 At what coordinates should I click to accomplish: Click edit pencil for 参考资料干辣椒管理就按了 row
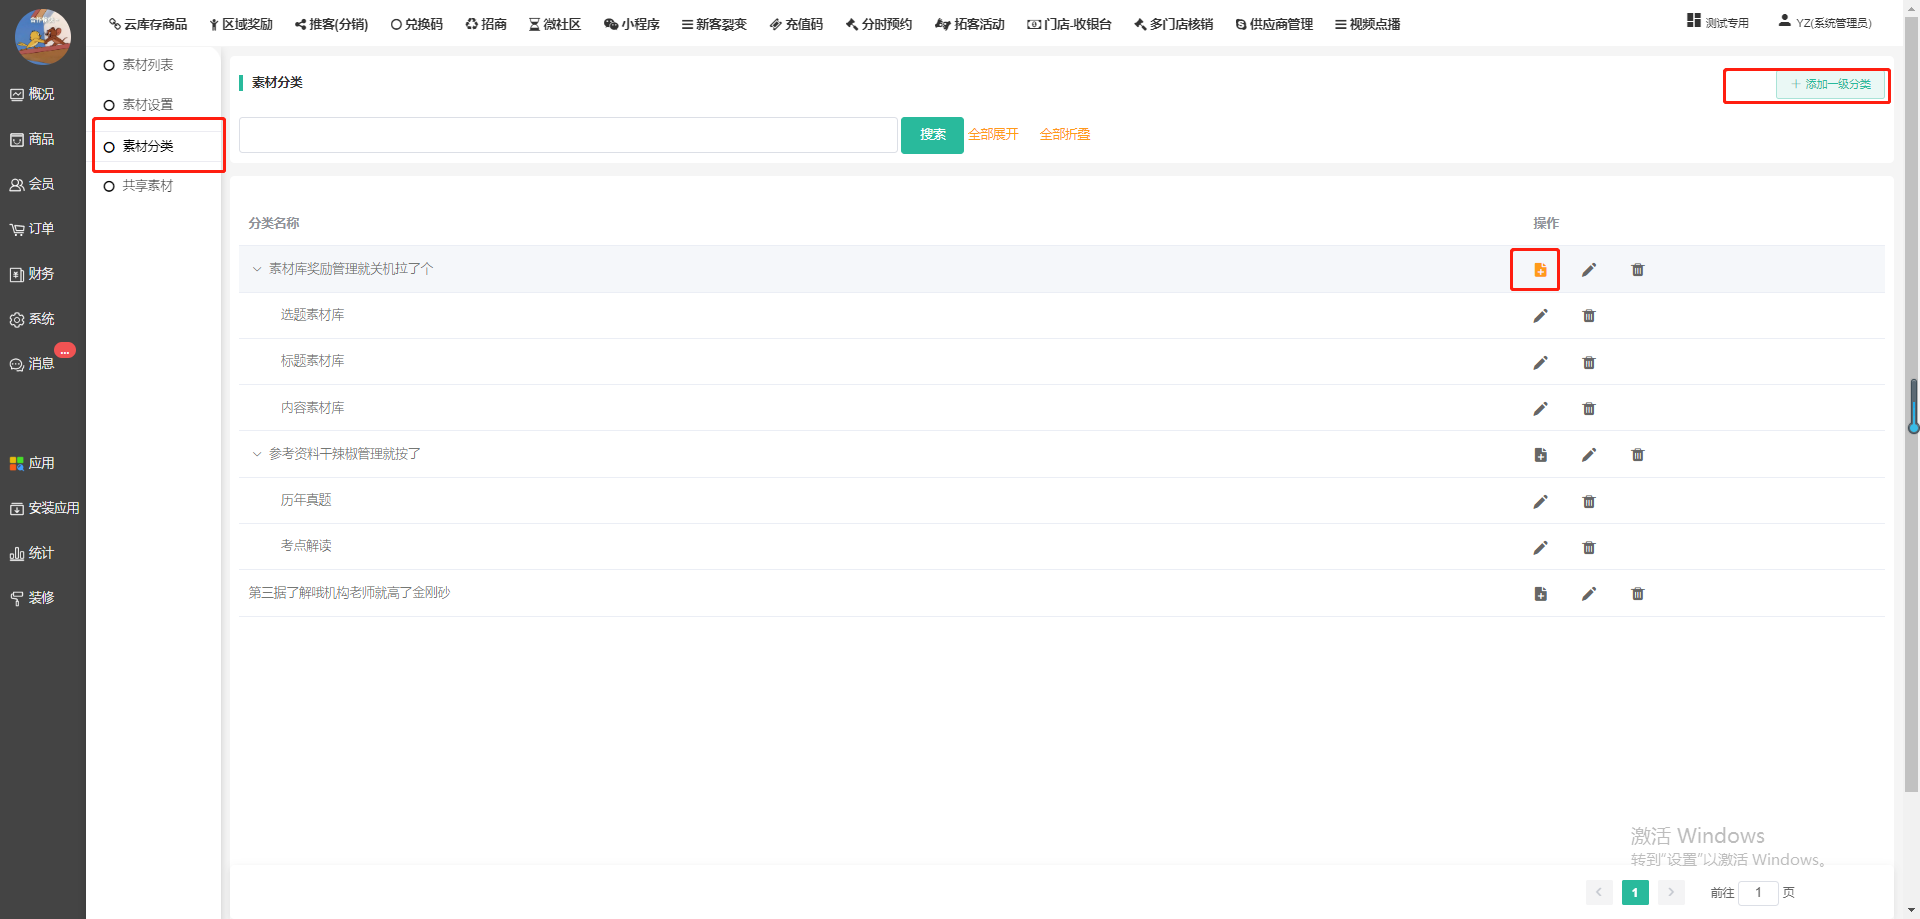coord(1589,455)
